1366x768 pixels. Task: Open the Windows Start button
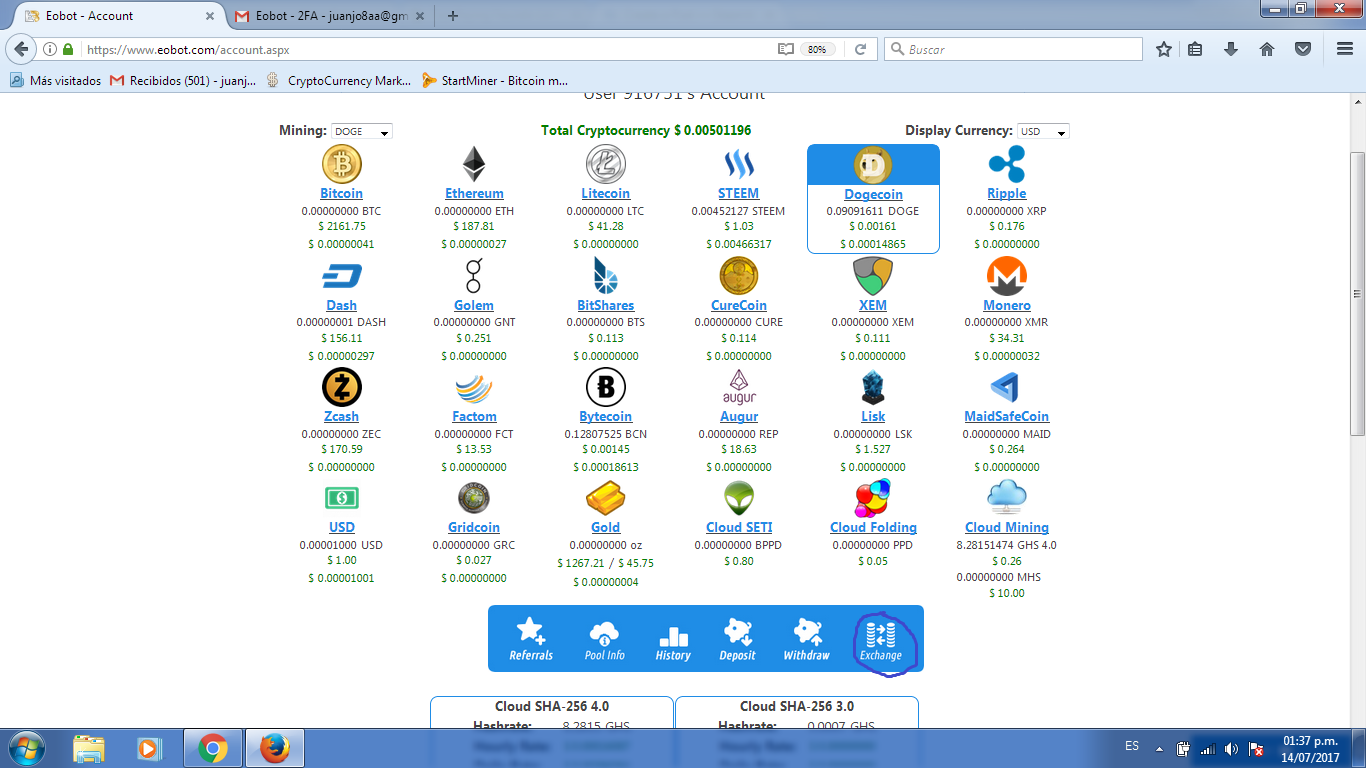pos(25,747)
